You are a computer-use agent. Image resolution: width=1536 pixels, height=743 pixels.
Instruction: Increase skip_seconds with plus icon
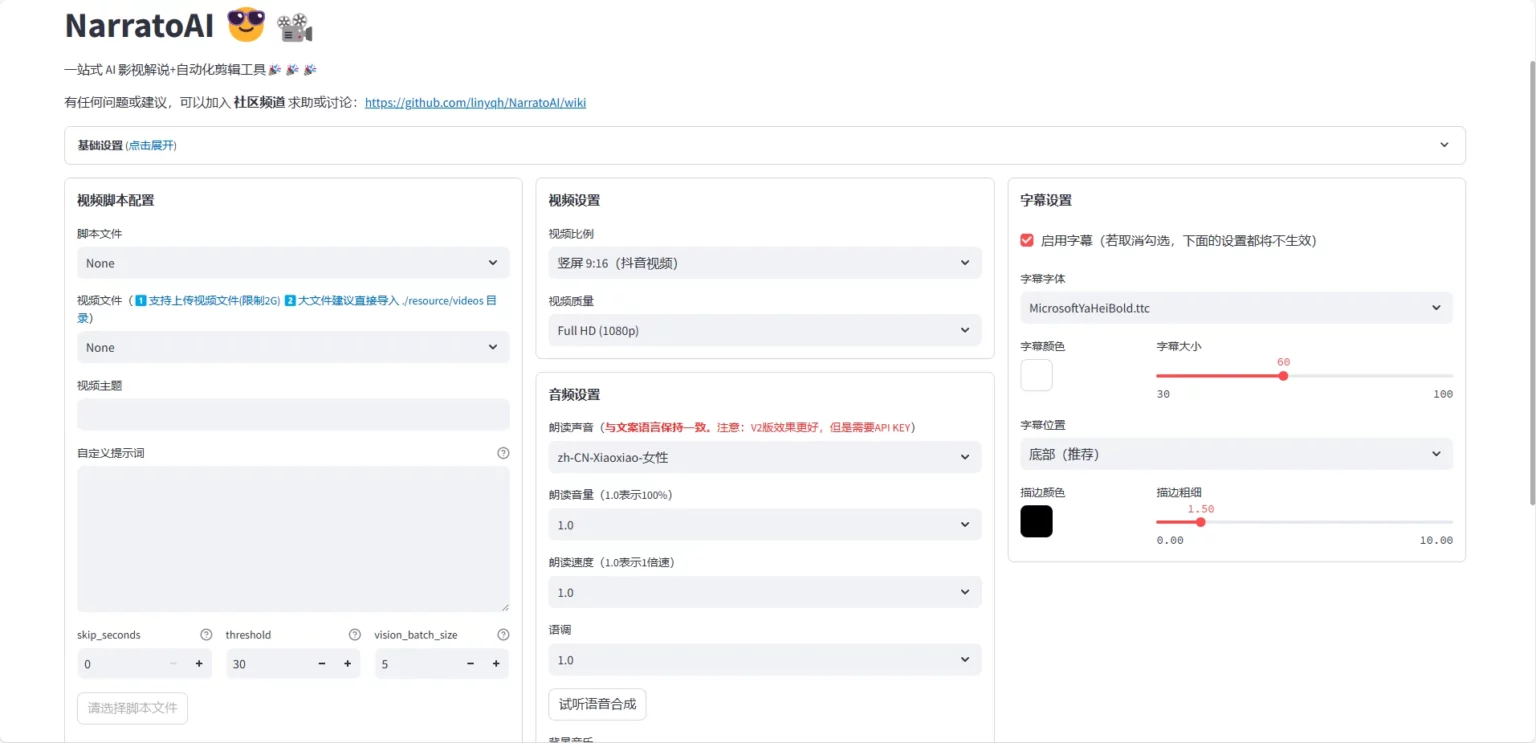click(x=199, y=664)
